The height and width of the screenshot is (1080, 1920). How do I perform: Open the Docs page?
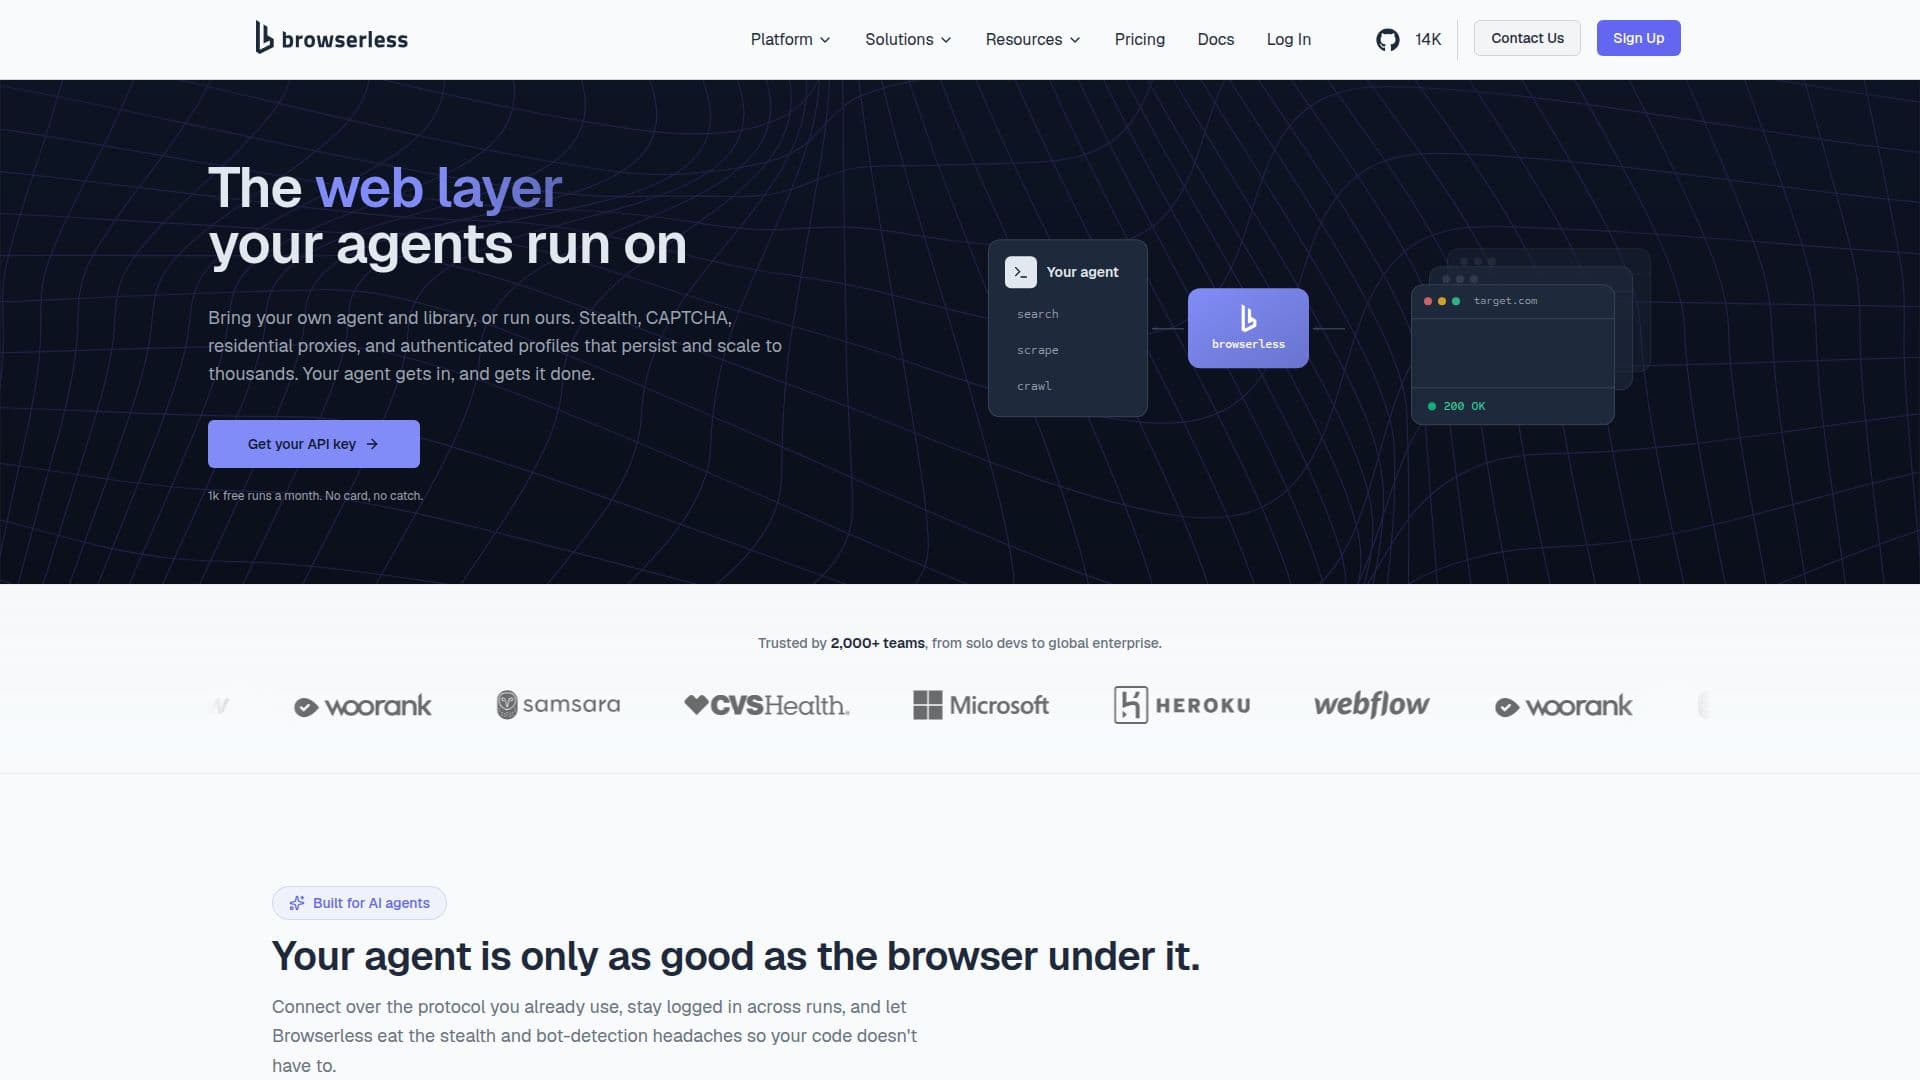1215,39
